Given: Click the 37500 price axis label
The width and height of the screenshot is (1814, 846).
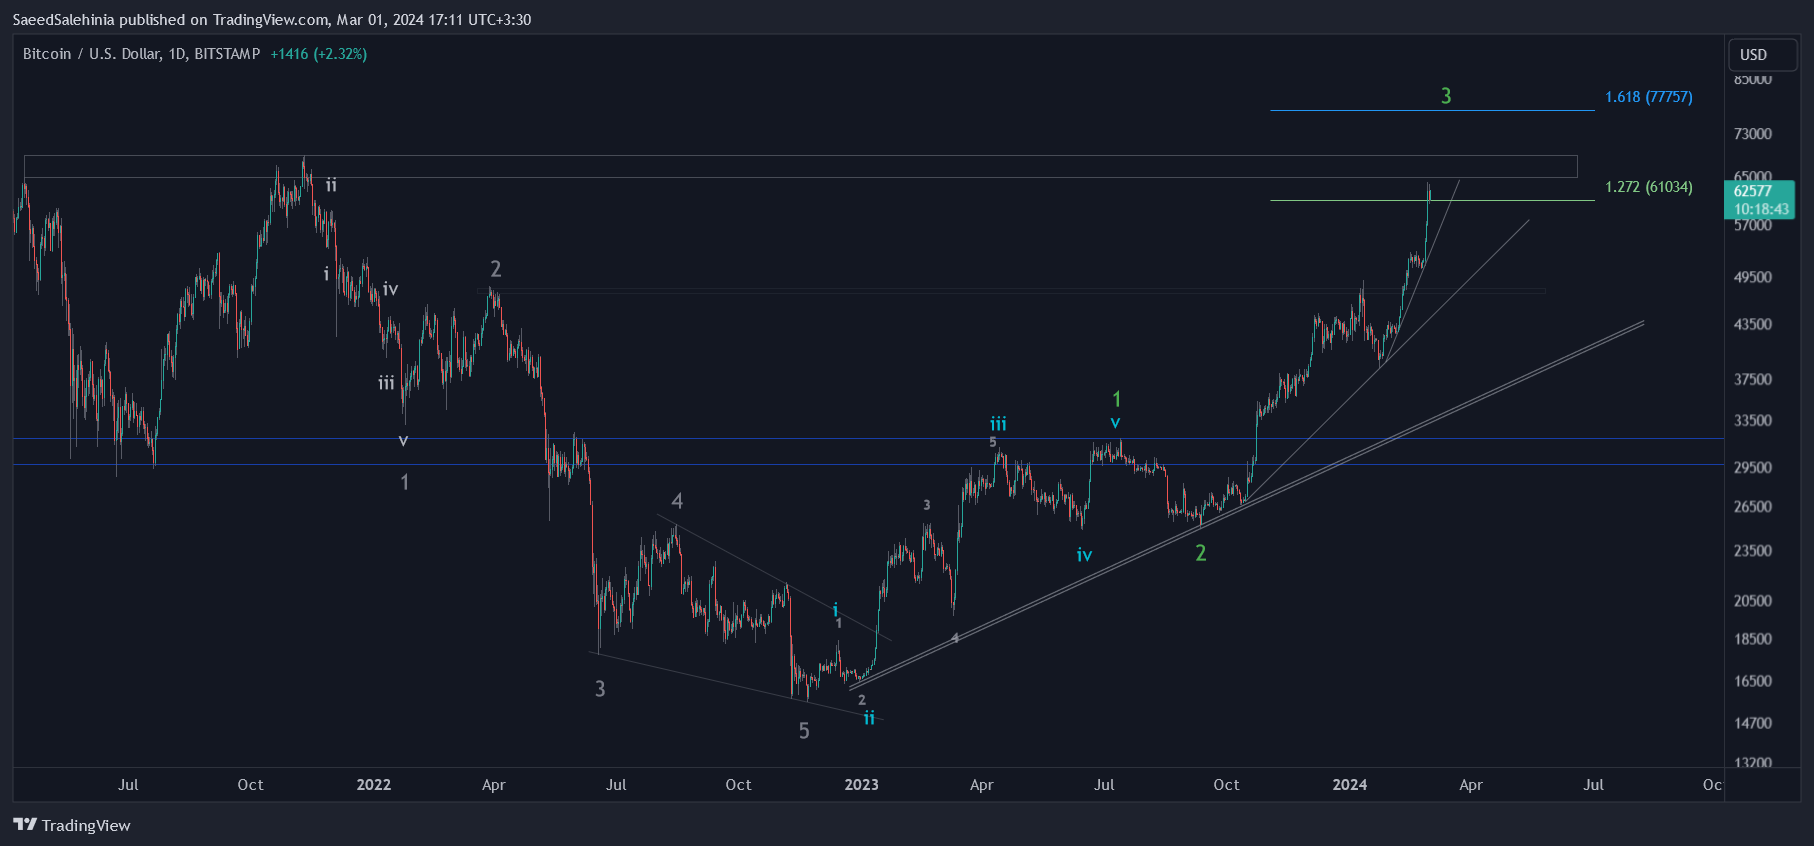Looking at the screenshot, I should tap(1753, 379).
